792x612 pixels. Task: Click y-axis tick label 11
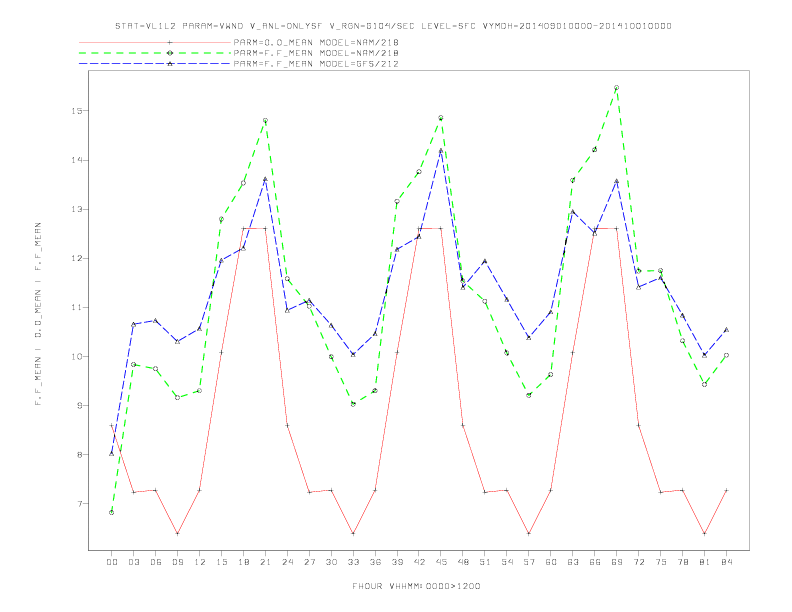77,307
